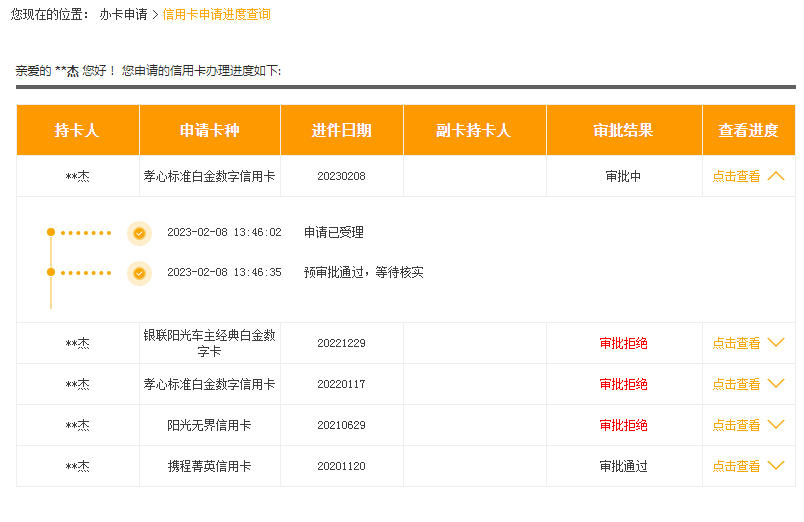Select the 携程菁英信用卡 card name
This screenshot has width=804, height=522.
(209, 466)
